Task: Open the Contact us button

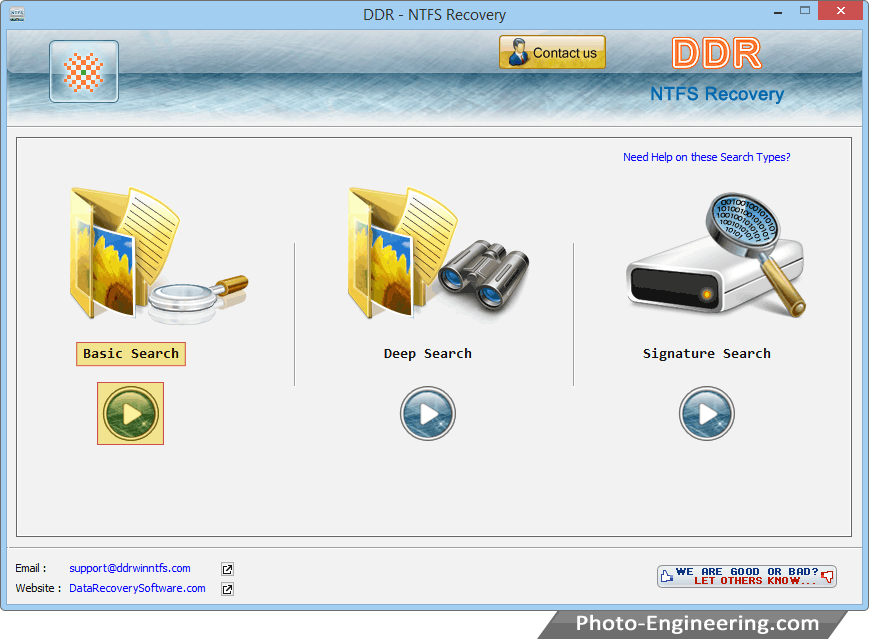Action: click(552, 53)
